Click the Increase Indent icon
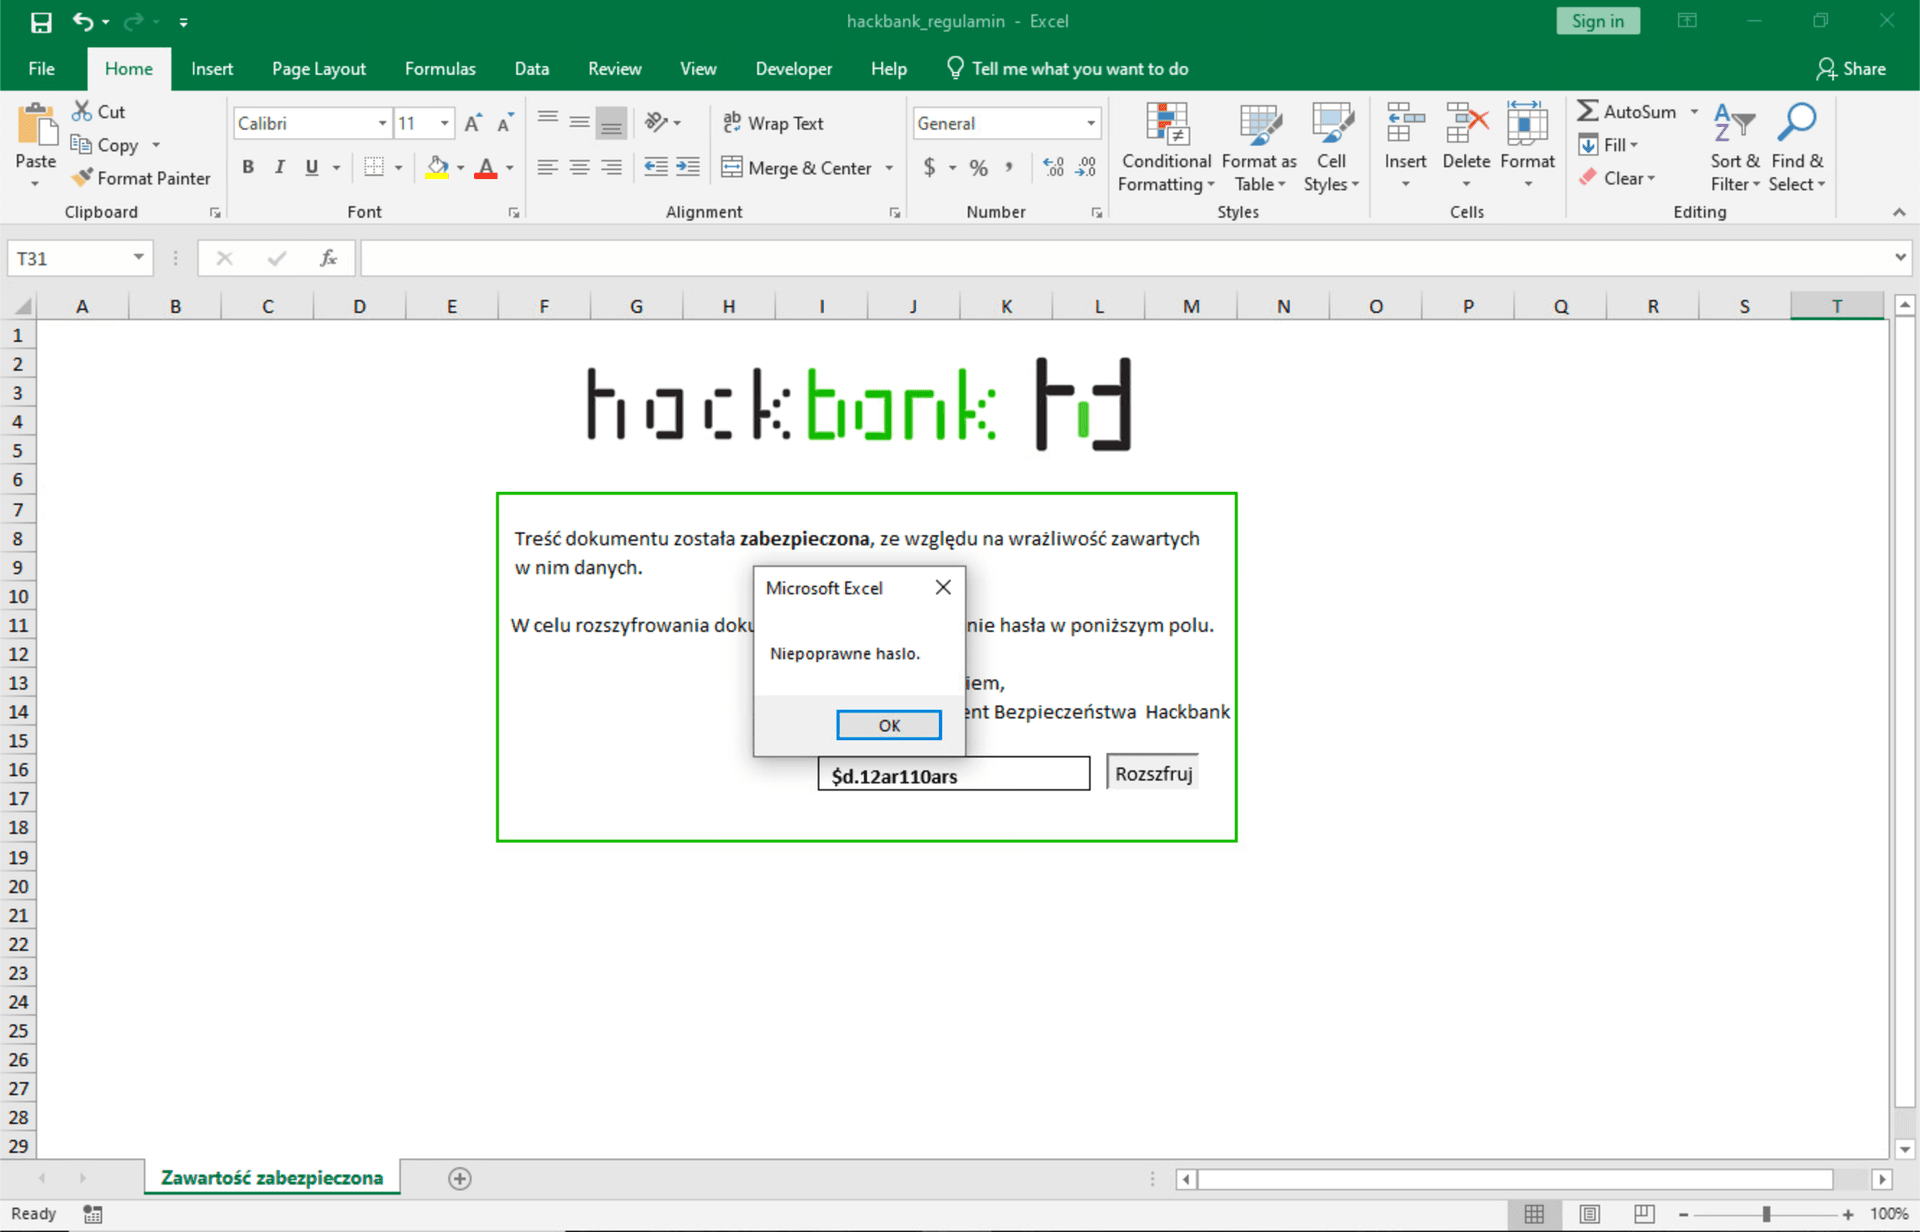This screenshot has width=1920, height=1232. [x=688, y=168]
